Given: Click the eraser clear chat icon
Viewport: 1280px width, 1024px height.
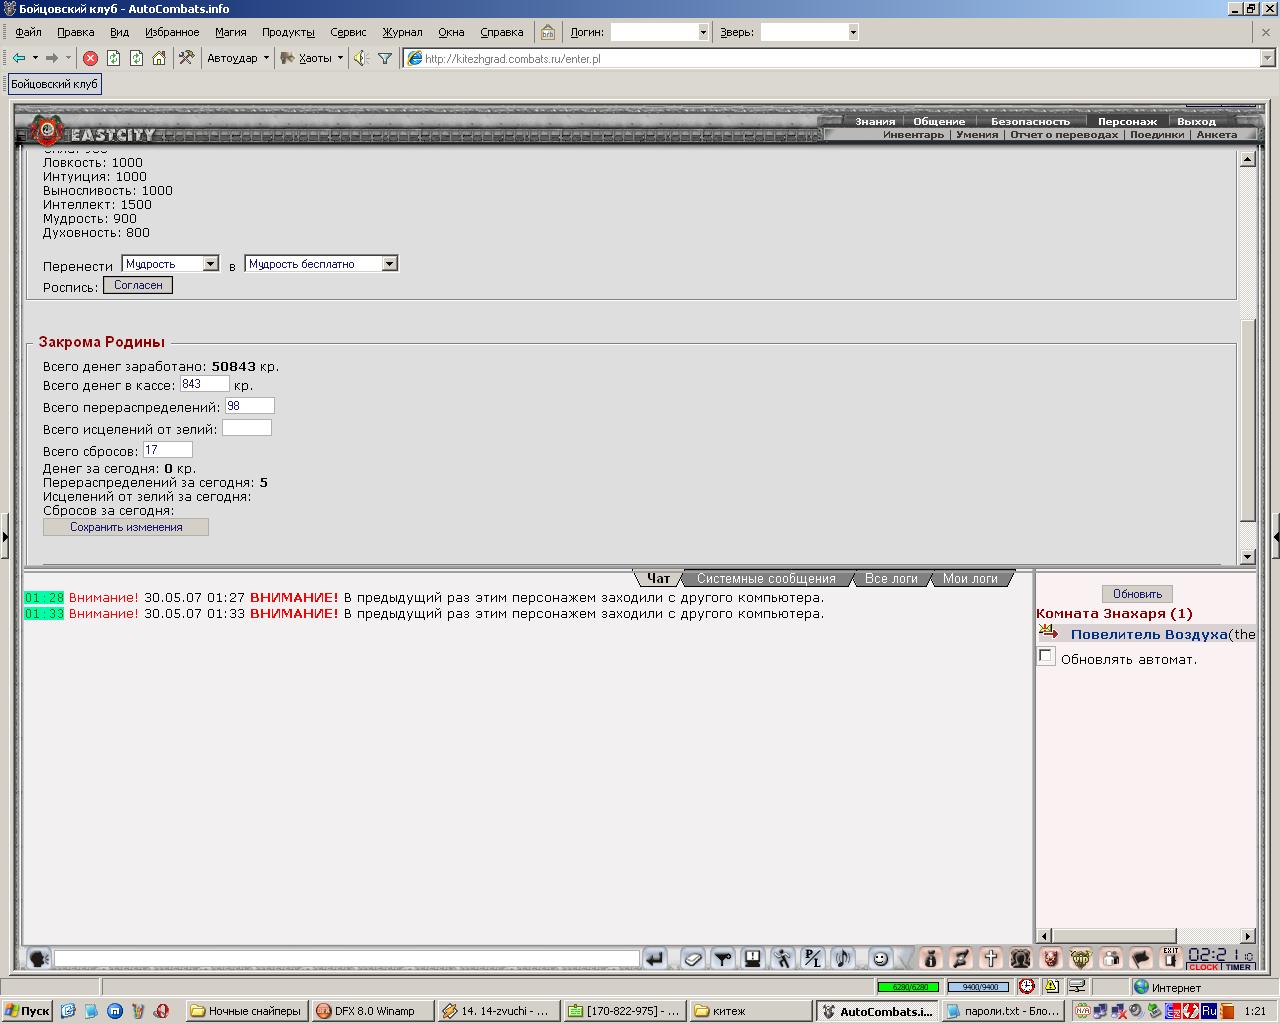Looking at the screenshot, I should [x=693, y=958].
